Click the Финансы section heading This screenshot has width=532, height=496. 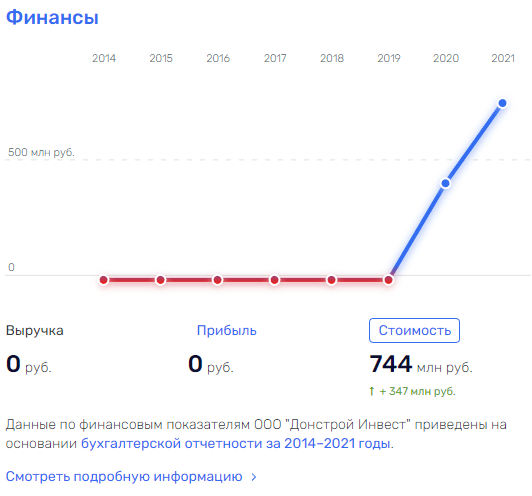coord(52,17)
